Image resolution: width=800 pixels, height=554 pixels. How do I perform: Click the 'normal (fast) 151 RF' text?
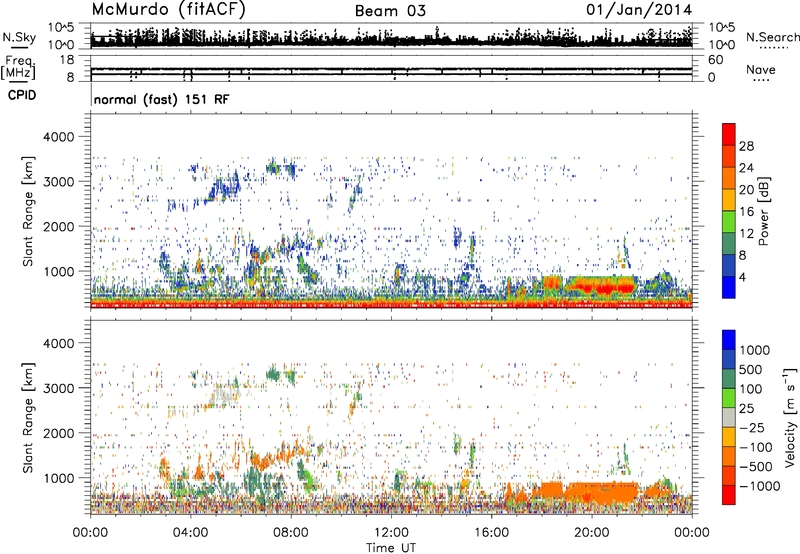coord(162,99)
